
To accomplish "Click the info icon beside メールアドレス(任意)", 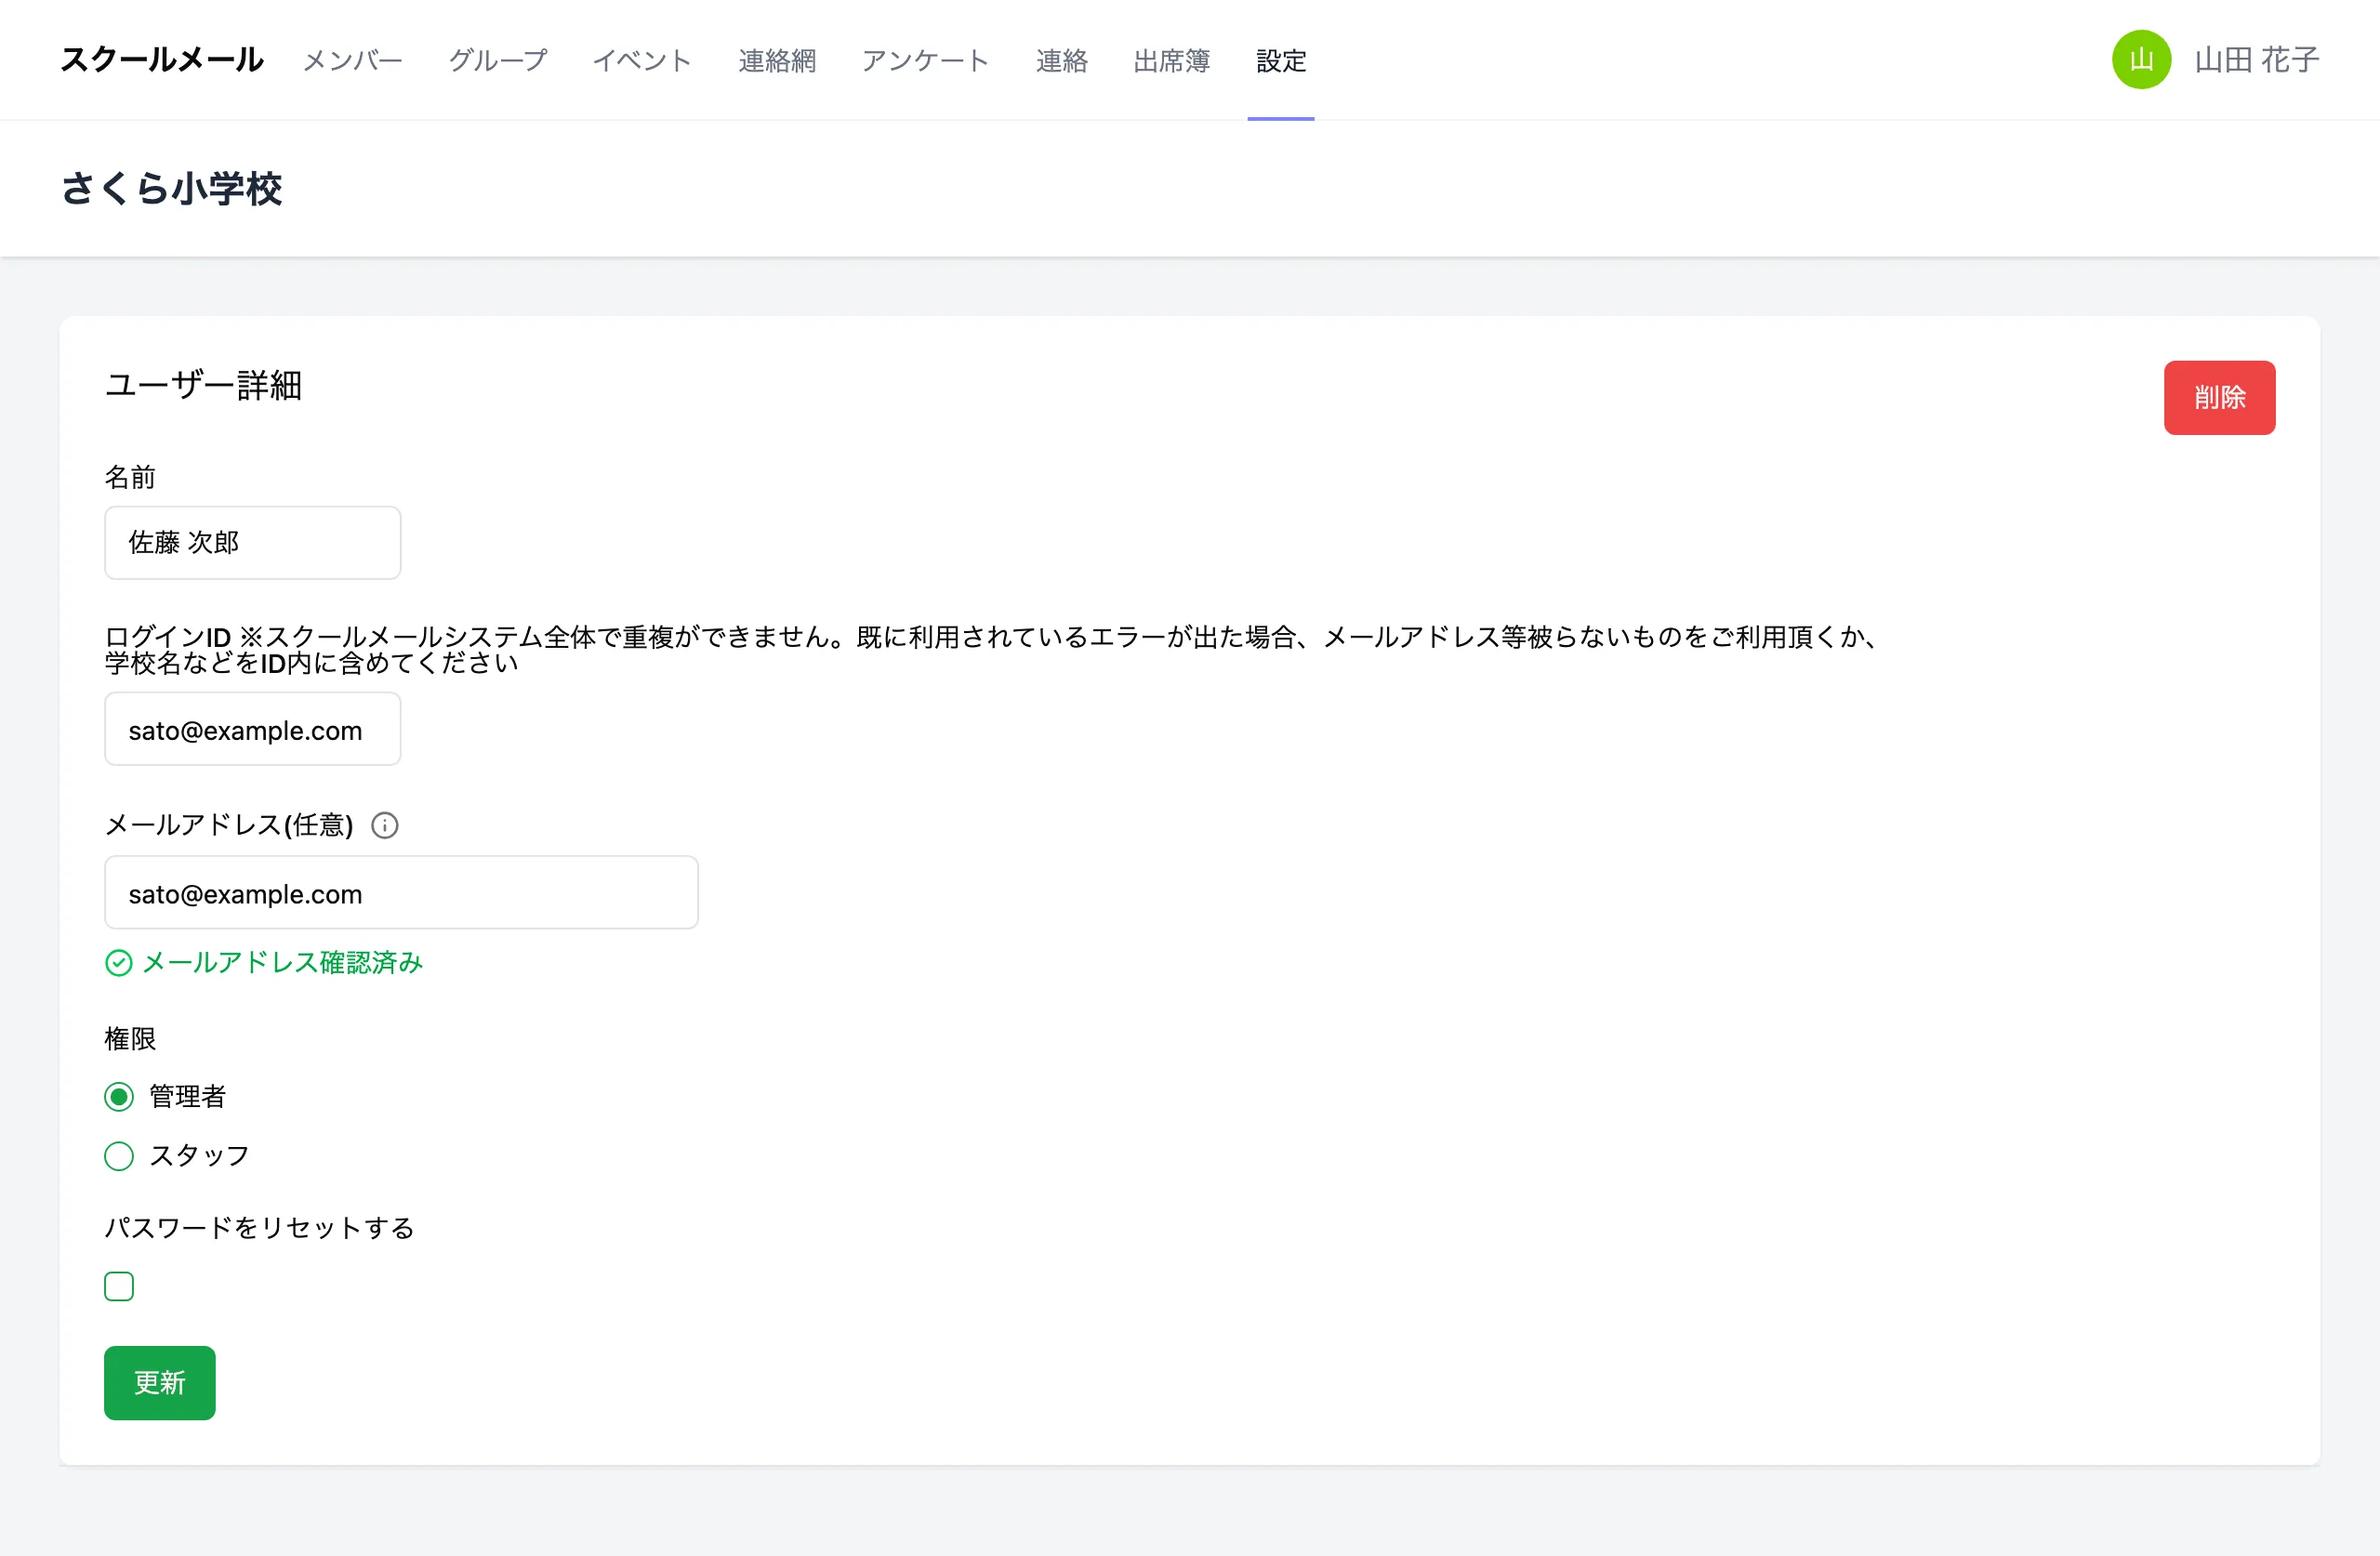I will tap(385, 825).
